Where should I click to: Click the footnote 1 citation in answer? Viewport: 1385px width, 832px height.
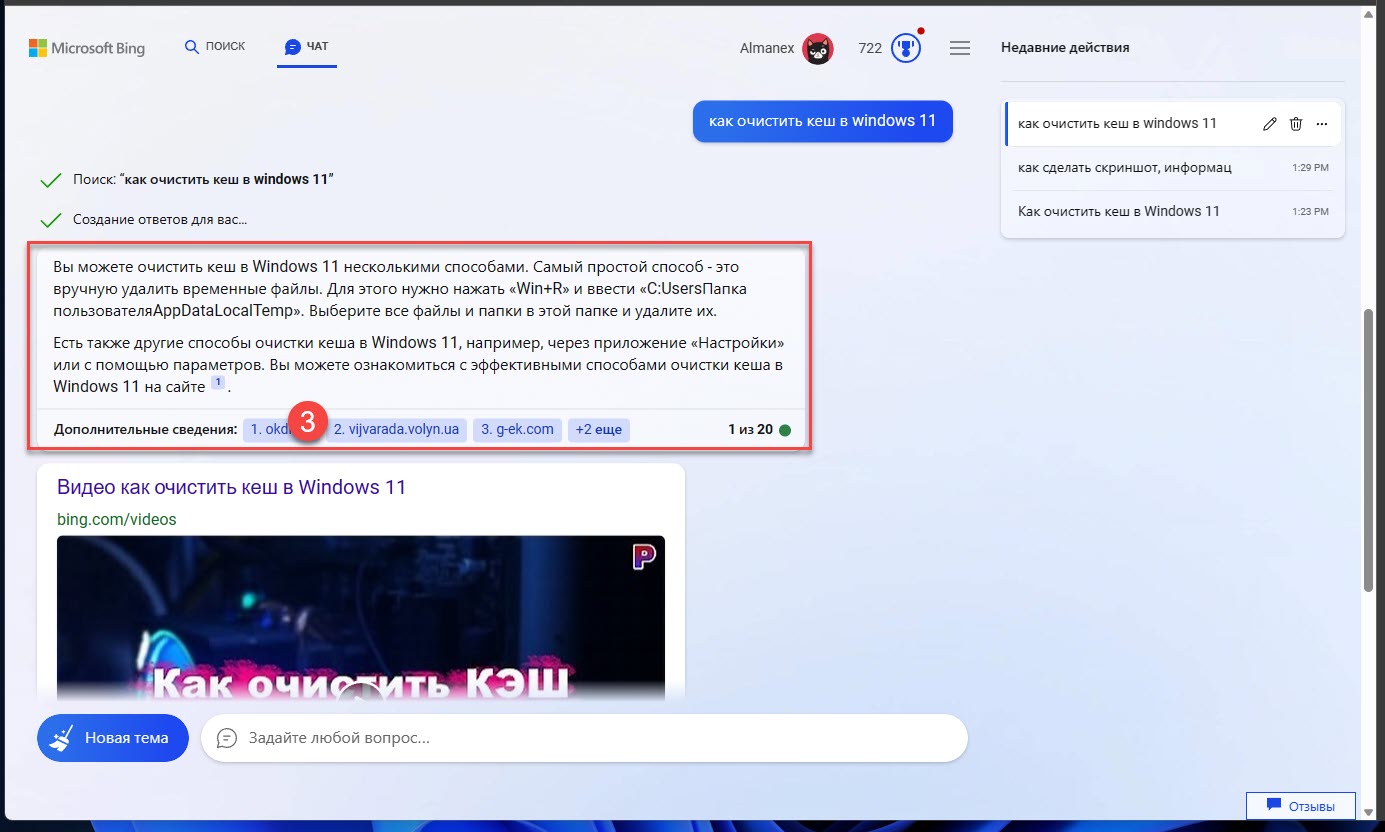point(217,384)
